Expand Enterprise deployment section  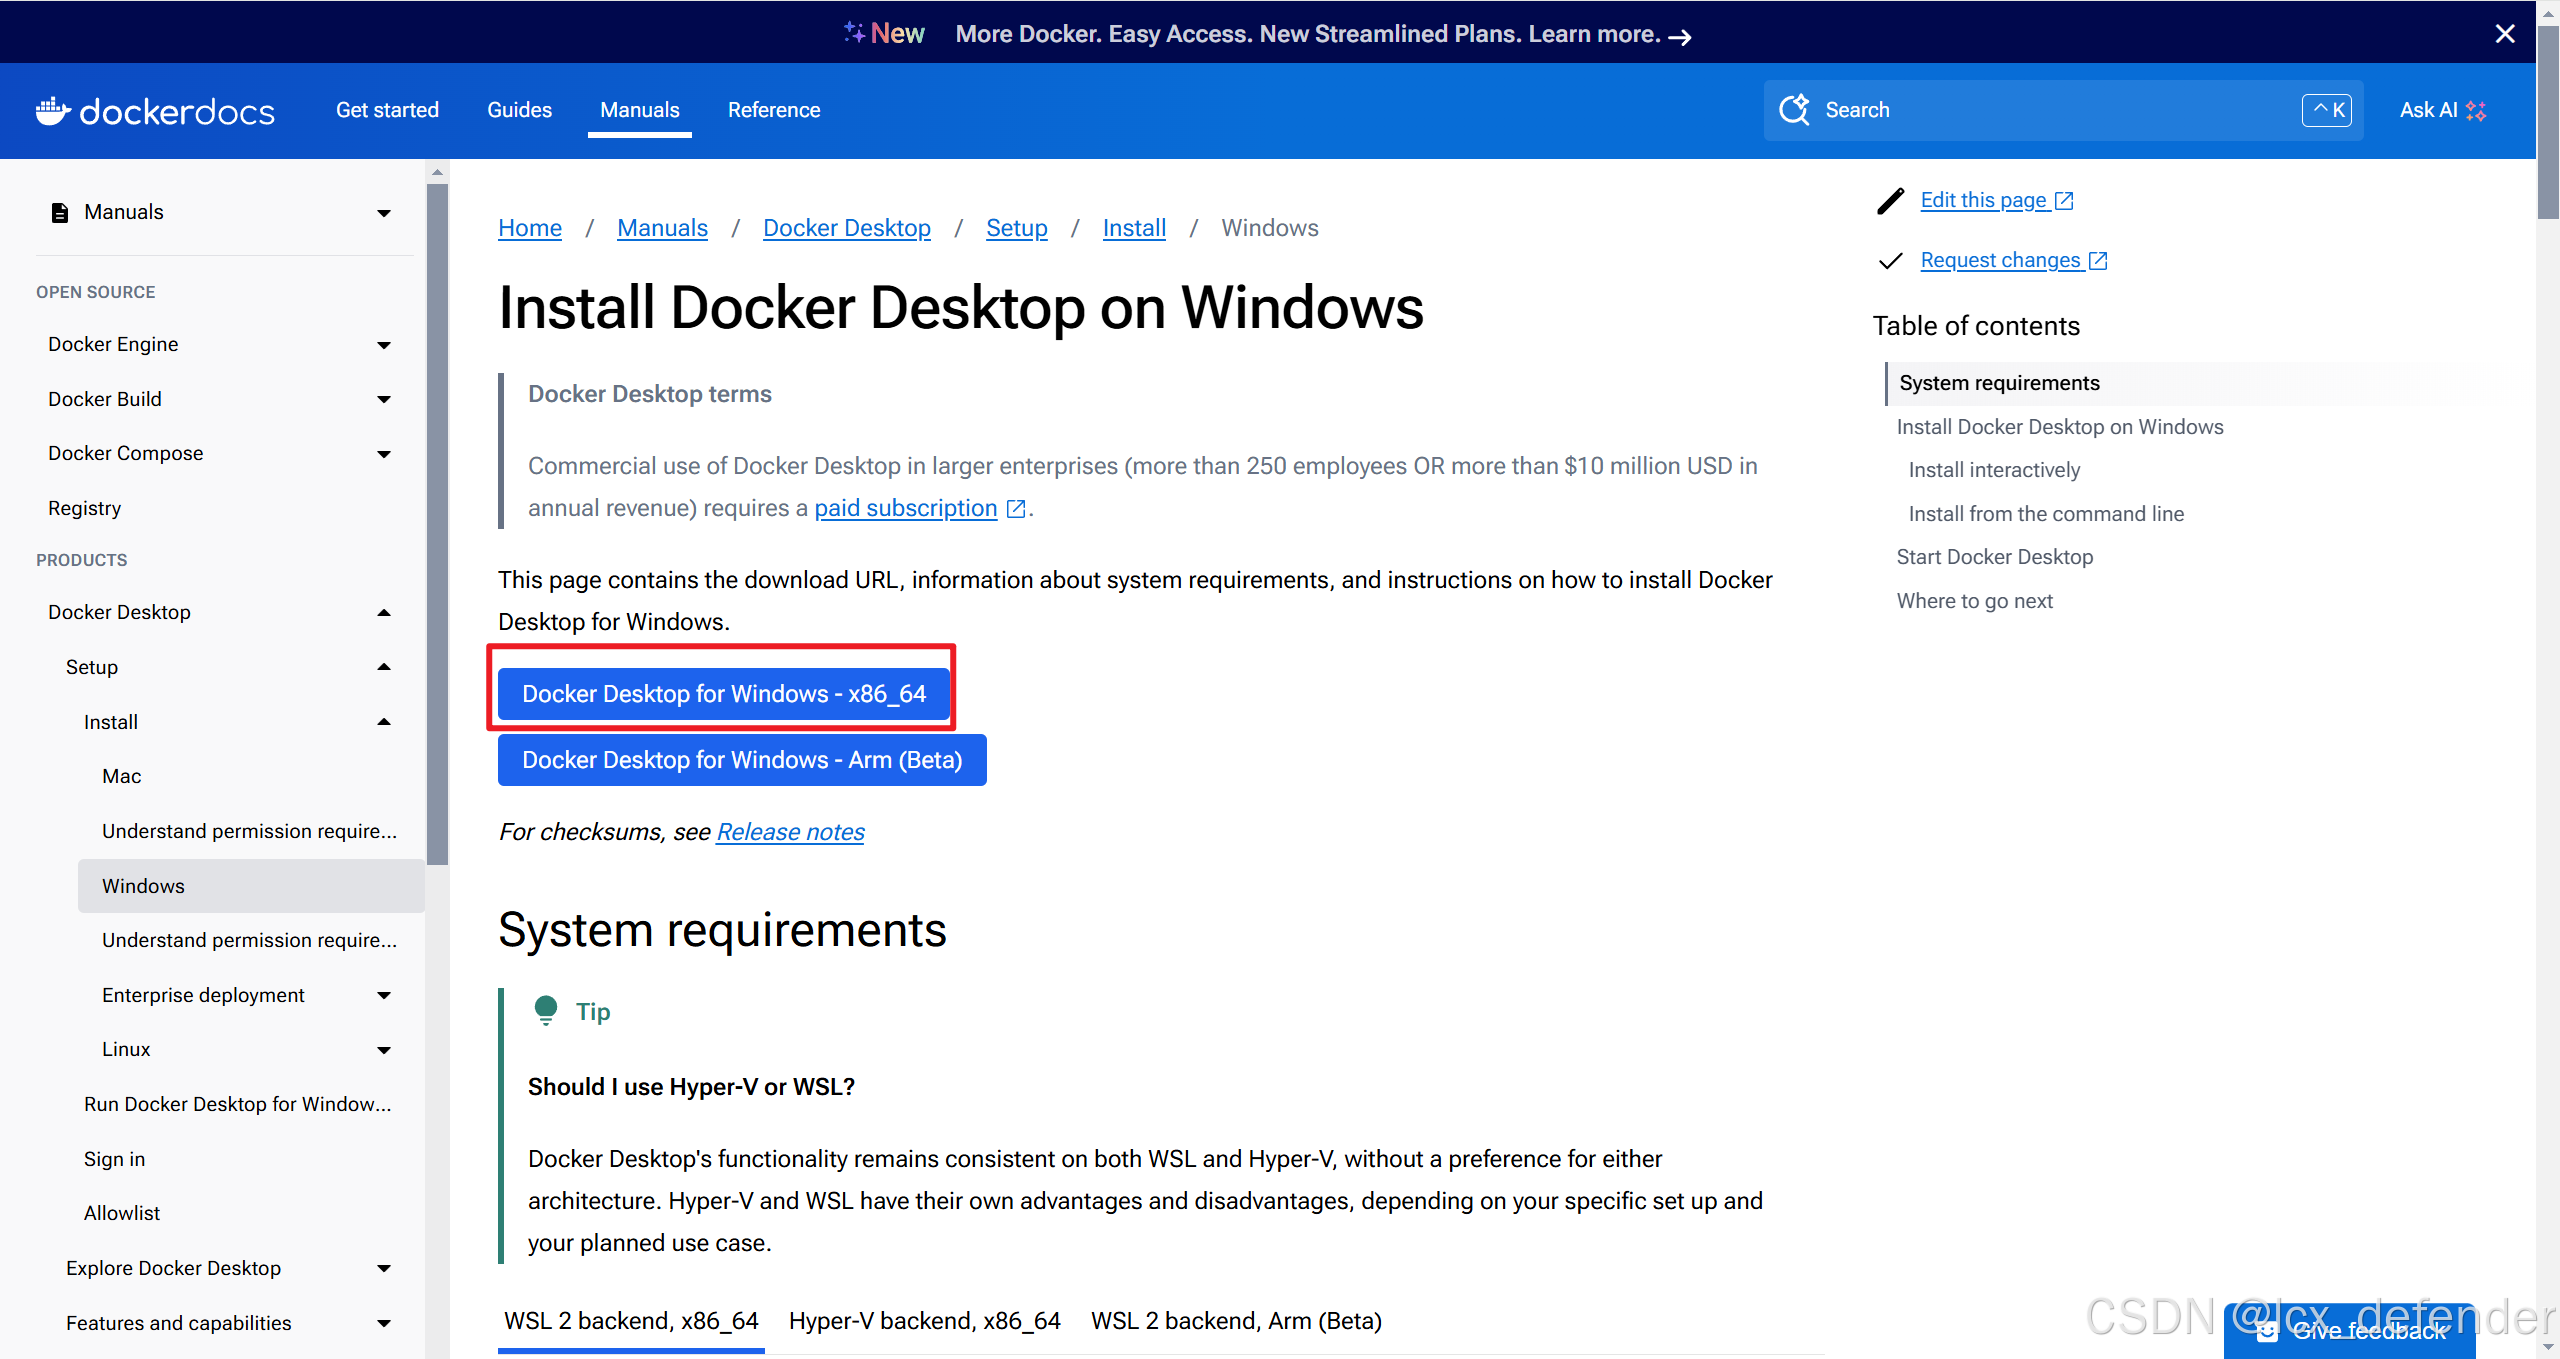coord(384,995)
